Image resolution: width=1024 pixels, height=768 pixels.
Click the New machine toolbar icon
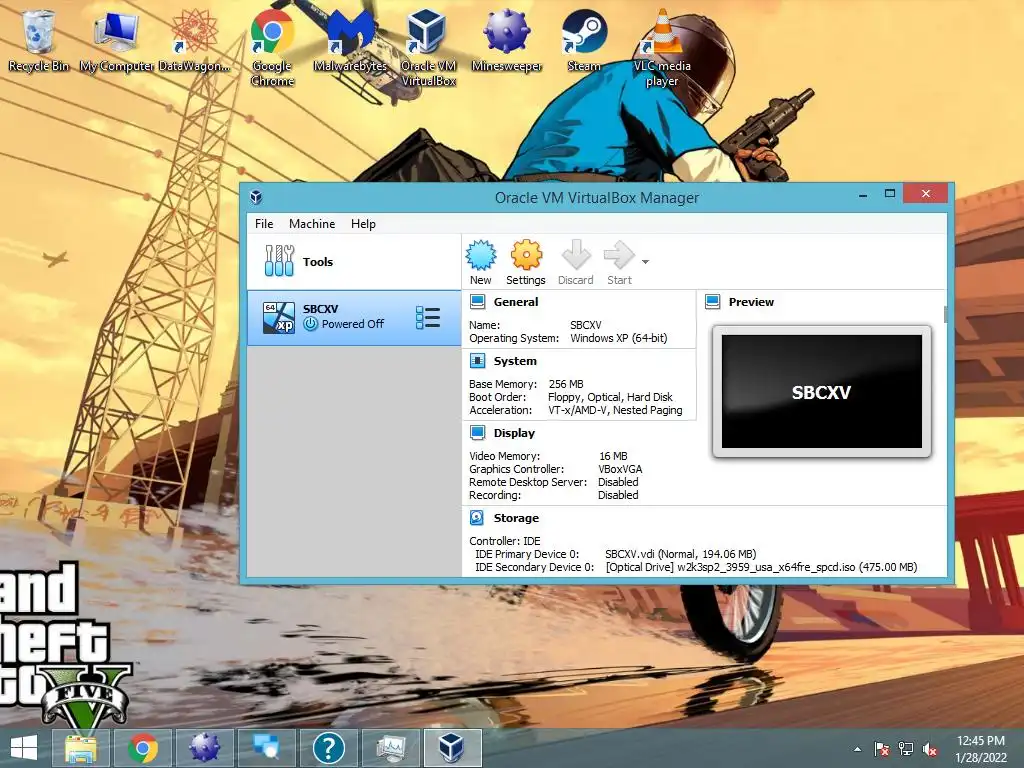click(481, 263)
